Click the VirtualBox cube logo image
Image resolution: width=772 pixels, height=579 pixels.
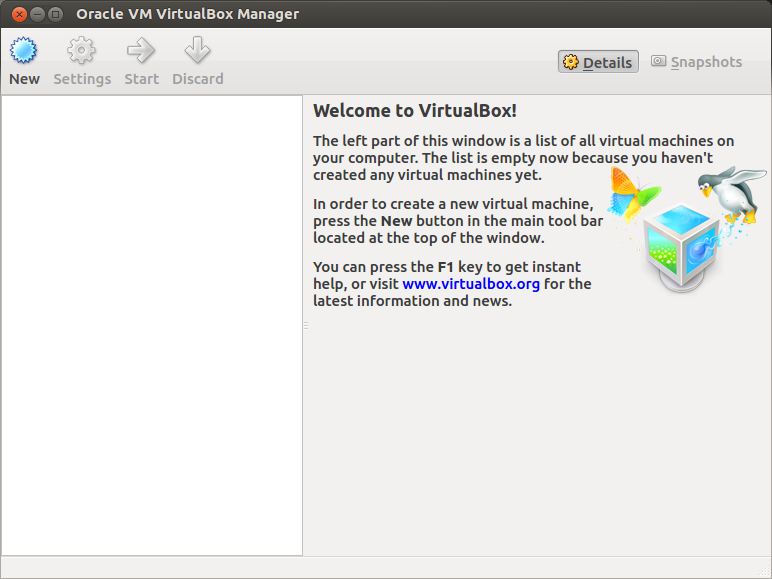coord(685,229)
